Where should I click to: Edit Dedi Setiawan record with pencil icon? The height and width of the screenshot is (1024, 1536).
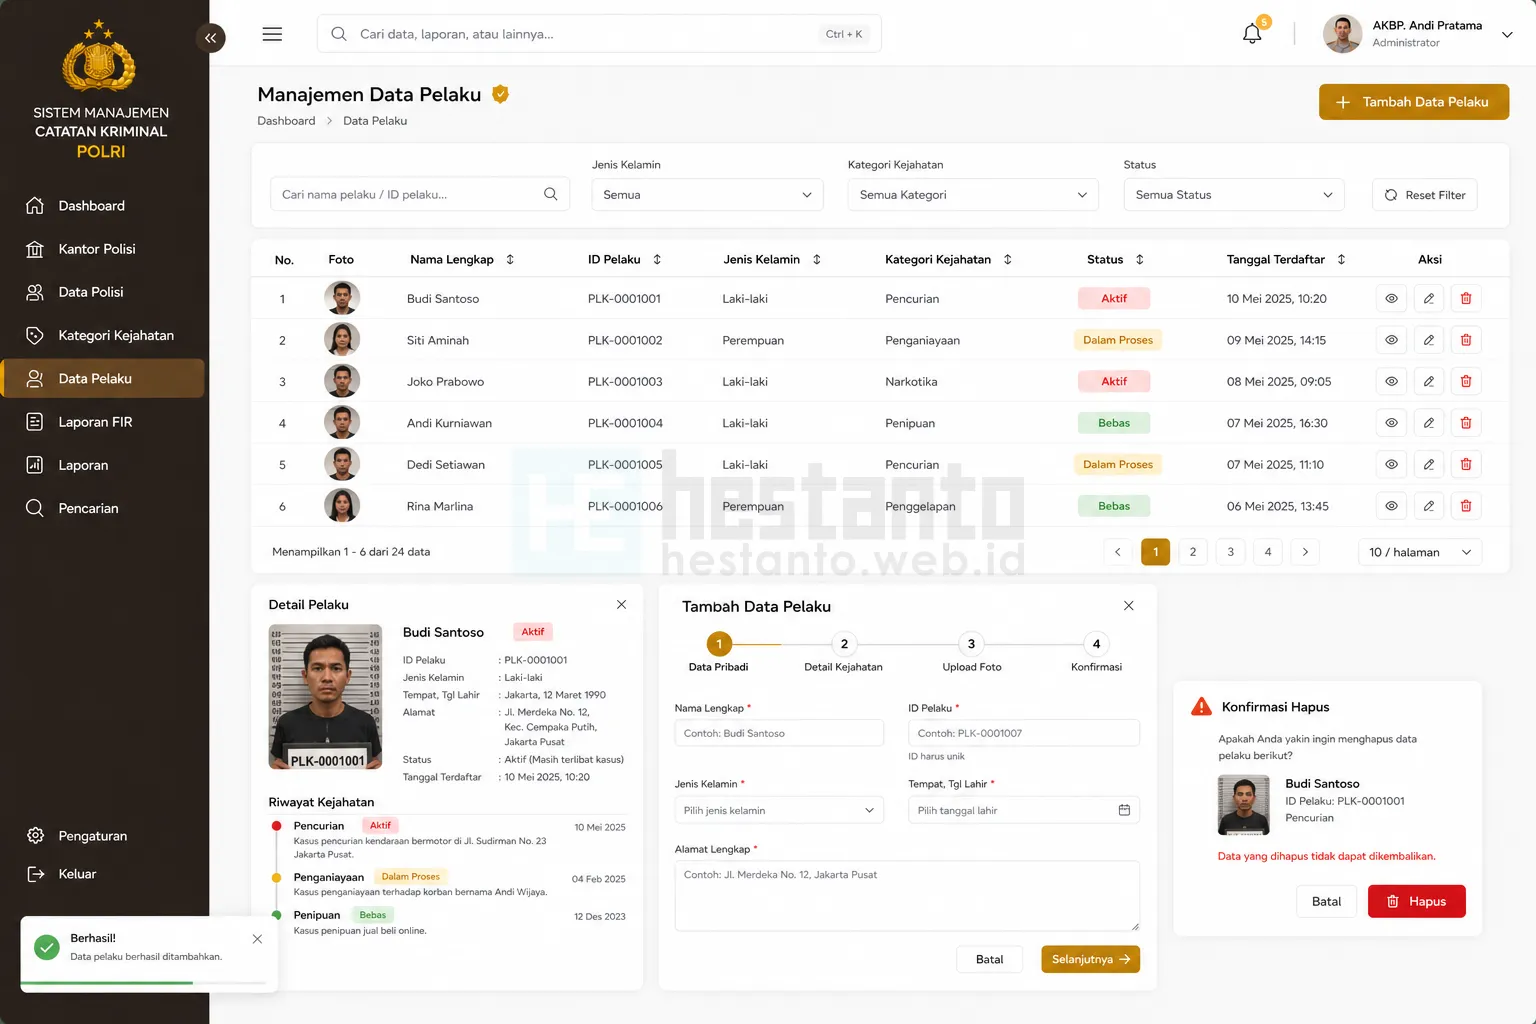pyautogui.click(x=1429, y=464)
